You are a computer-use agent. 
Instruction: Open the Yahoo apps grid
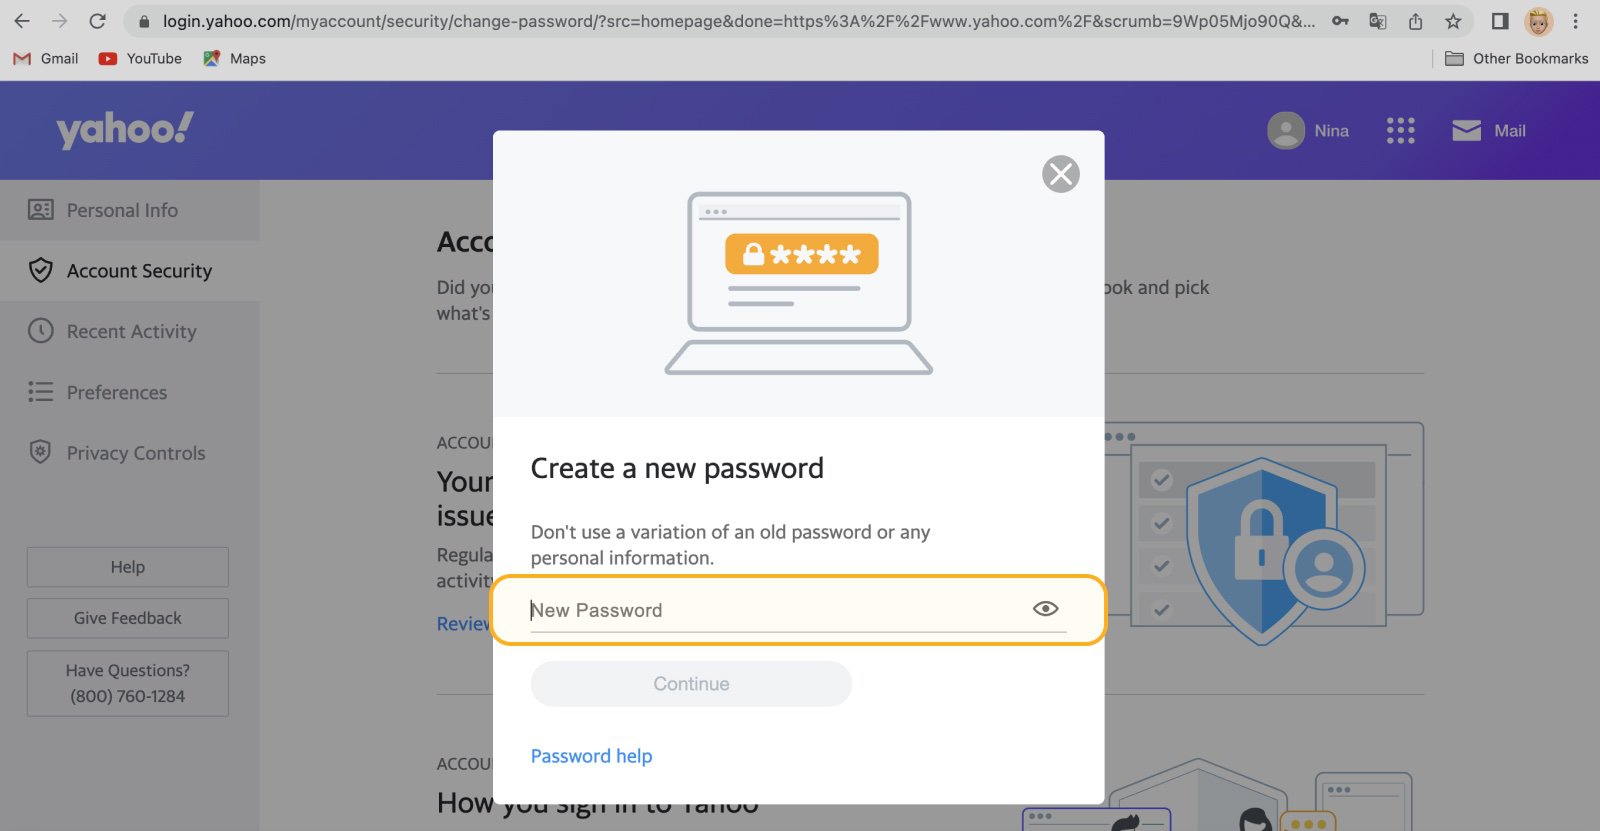(1400, 130)
